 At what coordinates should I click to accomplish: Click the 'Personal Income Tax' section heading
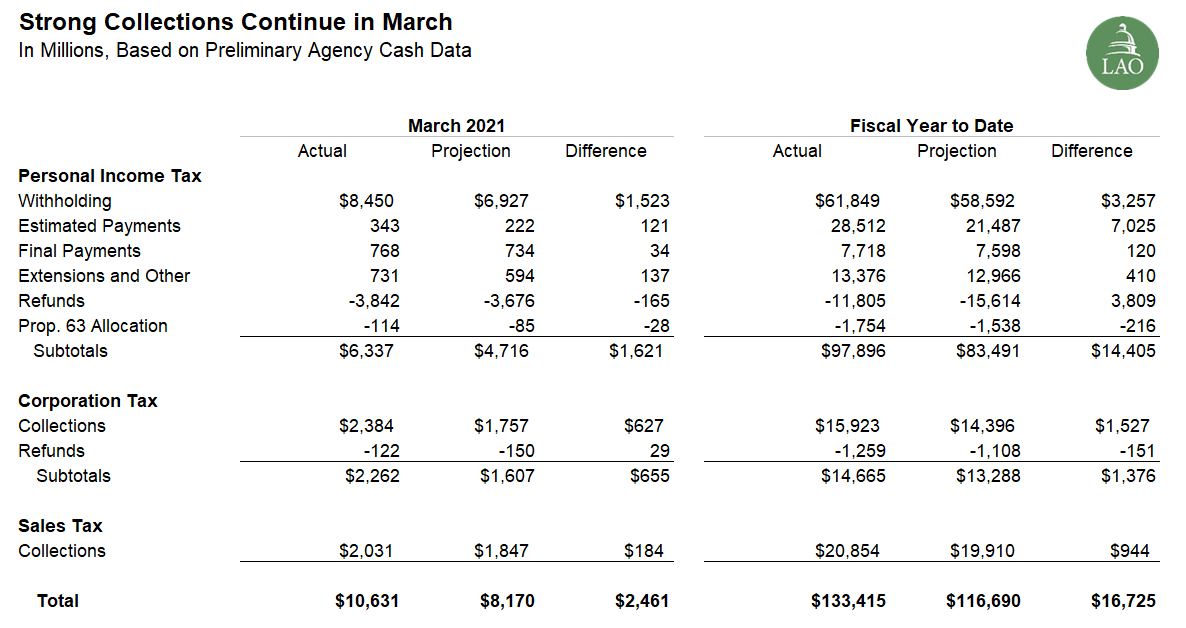tap(110, 176)
